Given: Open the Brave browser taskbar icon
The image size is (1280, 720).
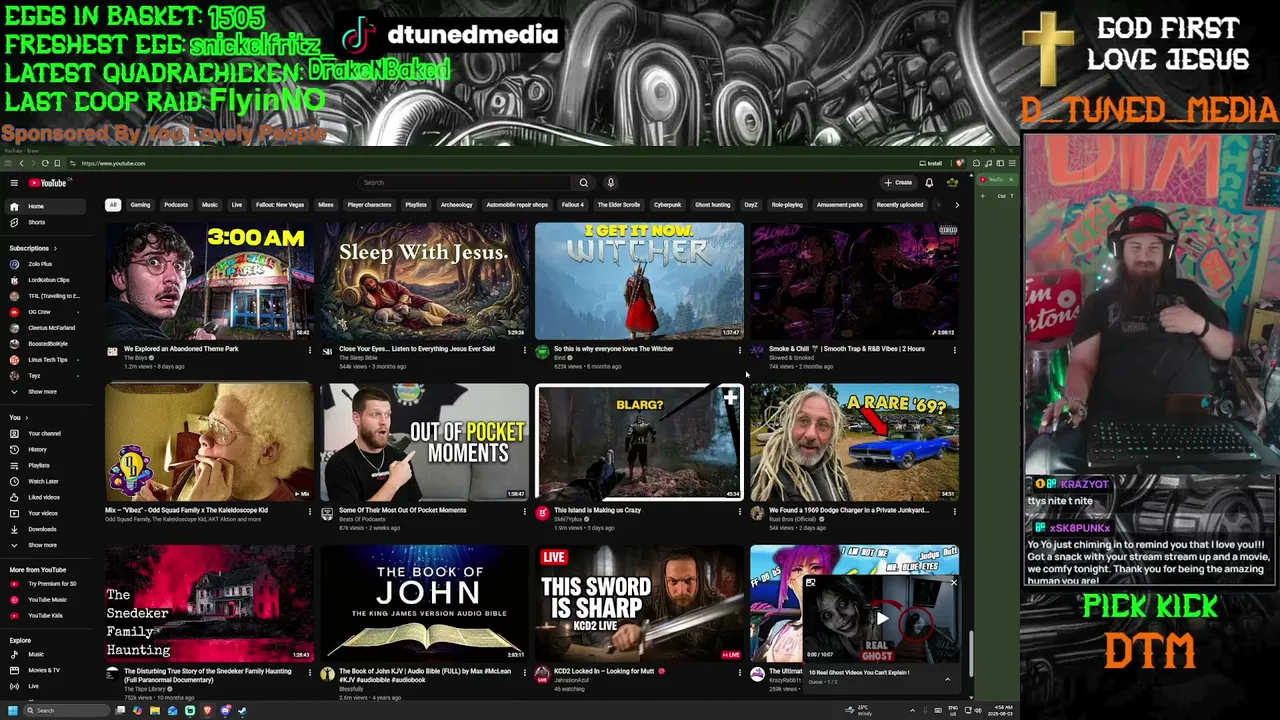Looking at the screenshot, I should [208, 710].
